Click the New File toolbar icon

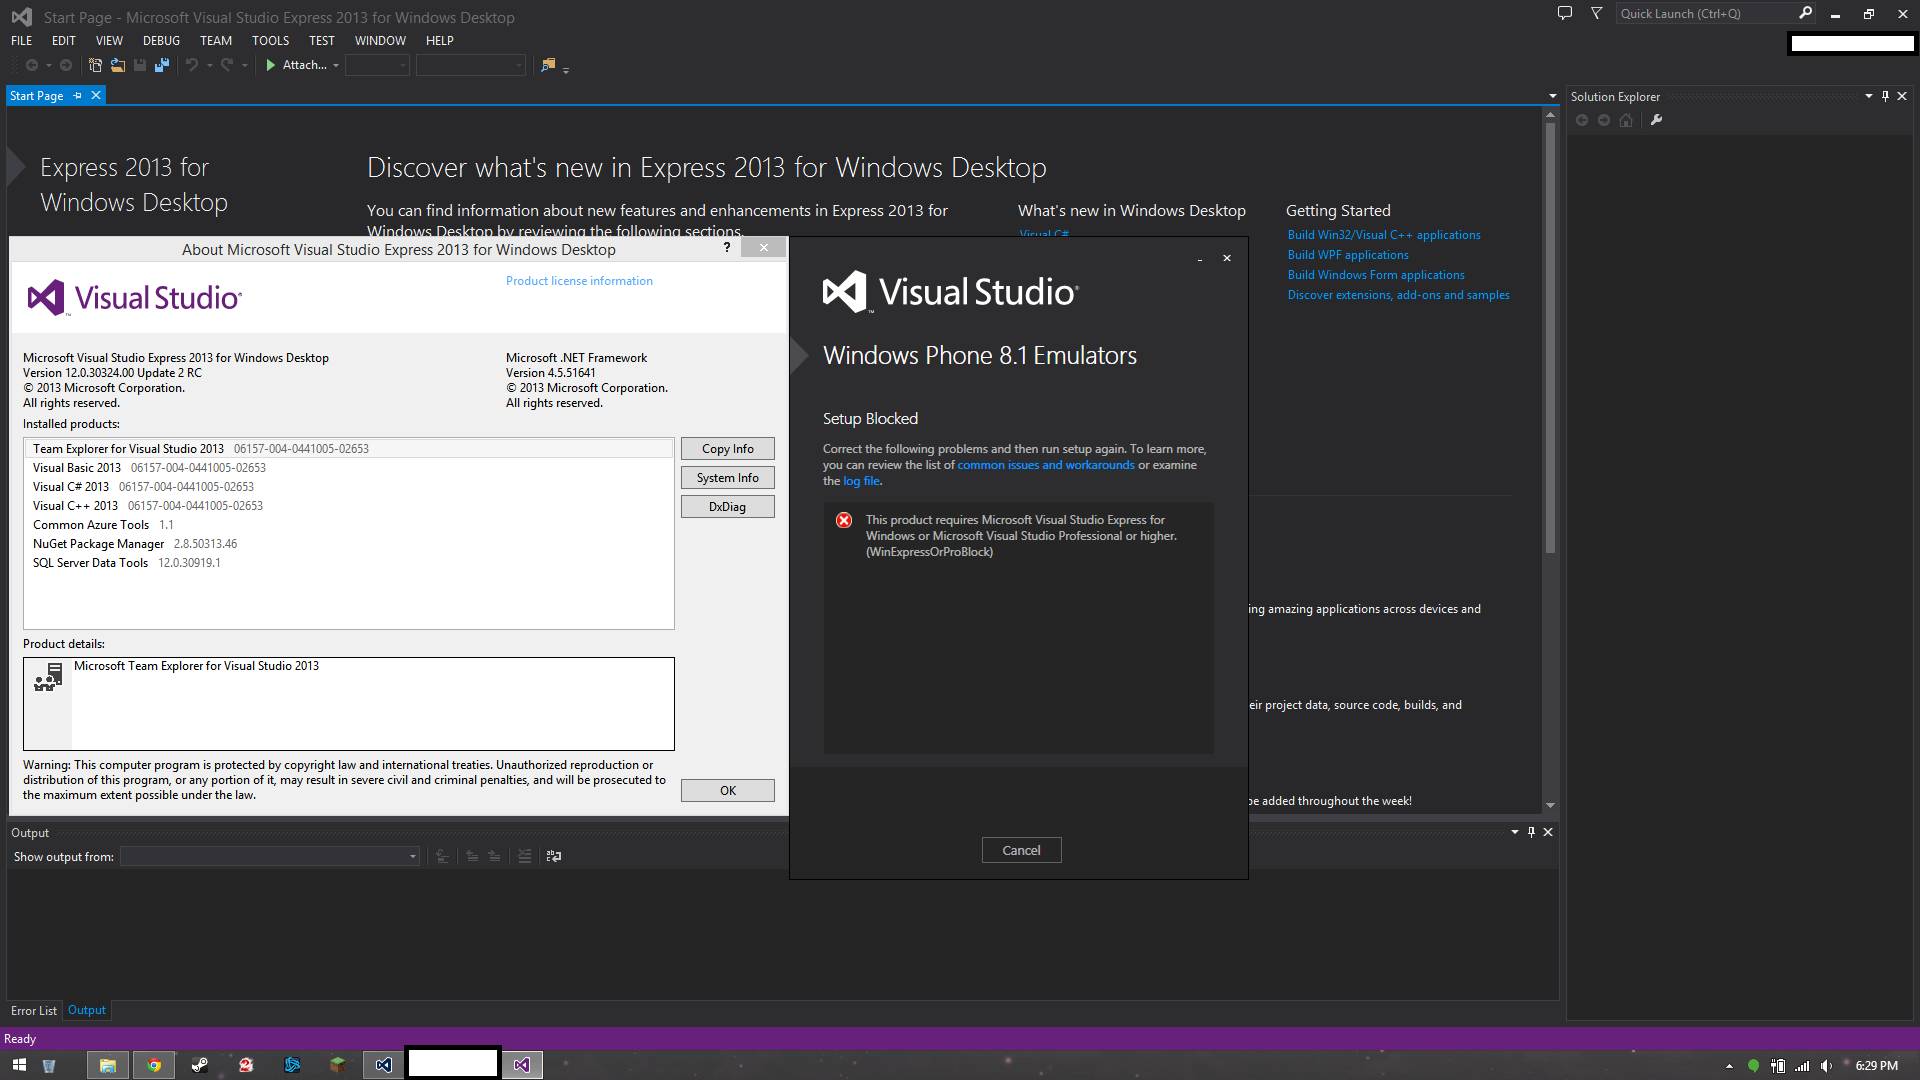[x=95, y=65]
